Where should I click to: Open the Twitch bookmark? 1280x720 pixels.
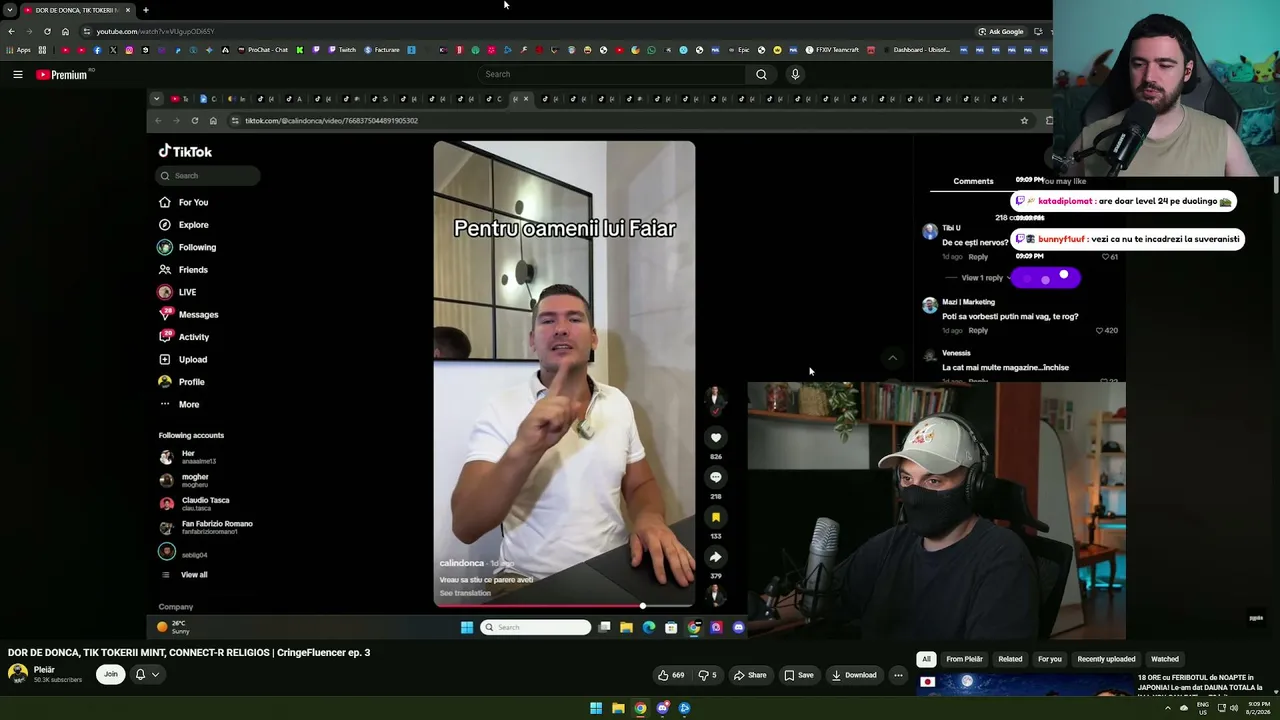[x=342, y=50]
